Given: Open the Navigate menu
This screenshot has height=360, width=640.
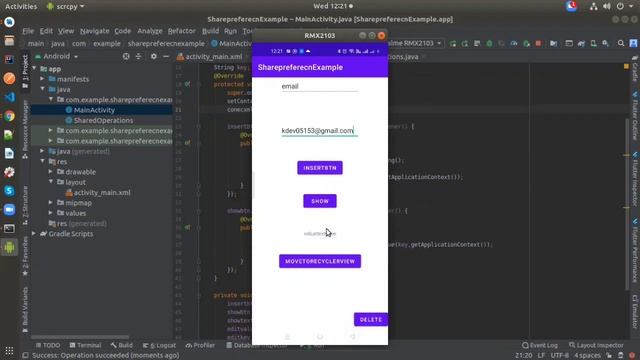Looking at the screenshot, I should tap(95, 31).
